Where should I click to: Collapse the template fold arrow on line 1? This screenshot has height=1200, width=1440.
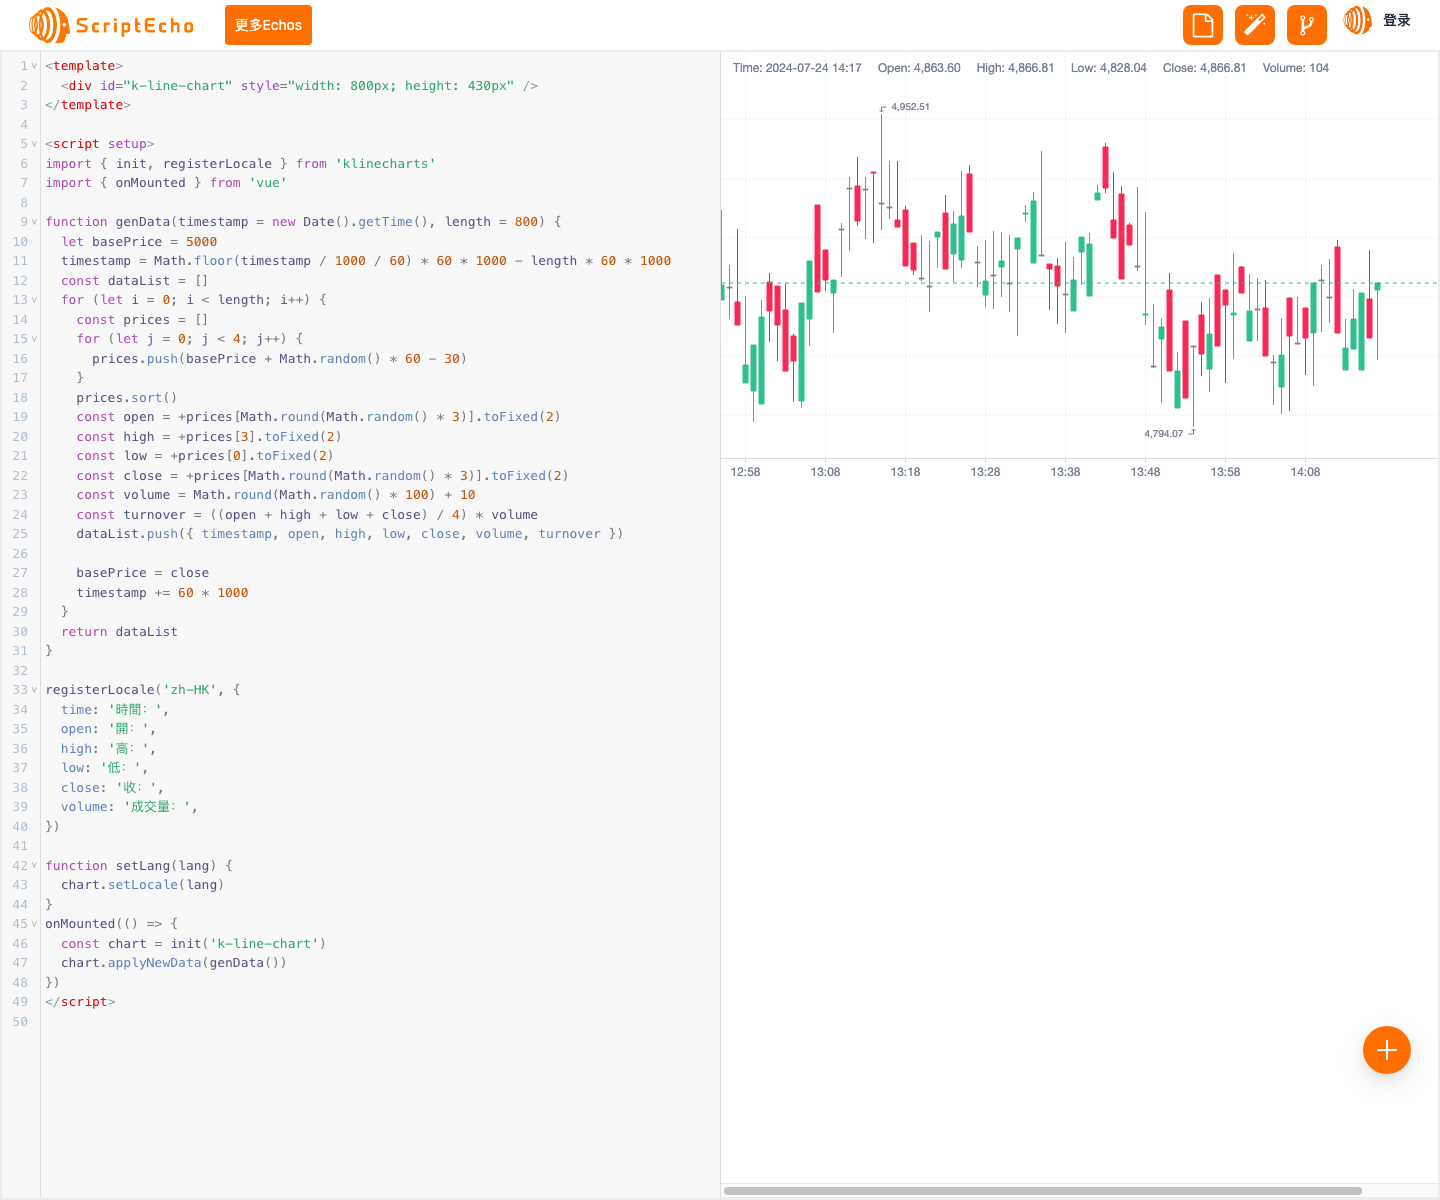[x=34, y=66]
